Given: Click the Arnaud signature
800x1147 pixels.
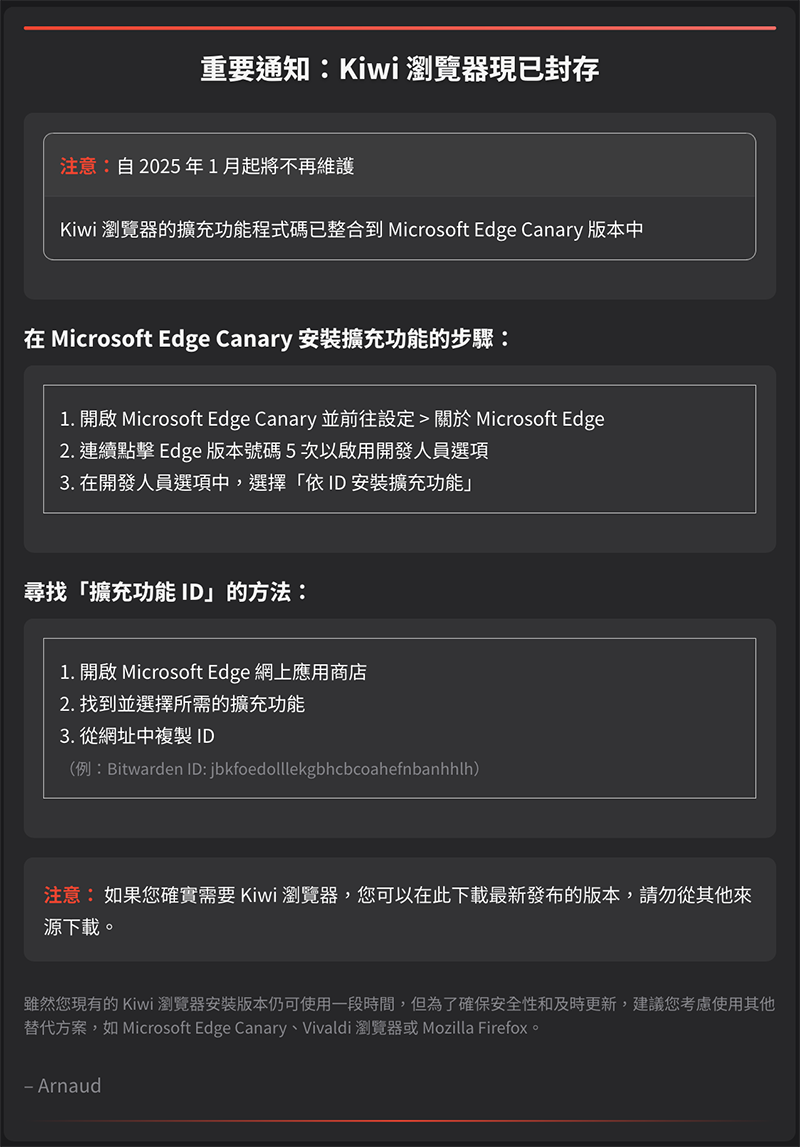Looking at the screenshot, I should click(63, 1086).
